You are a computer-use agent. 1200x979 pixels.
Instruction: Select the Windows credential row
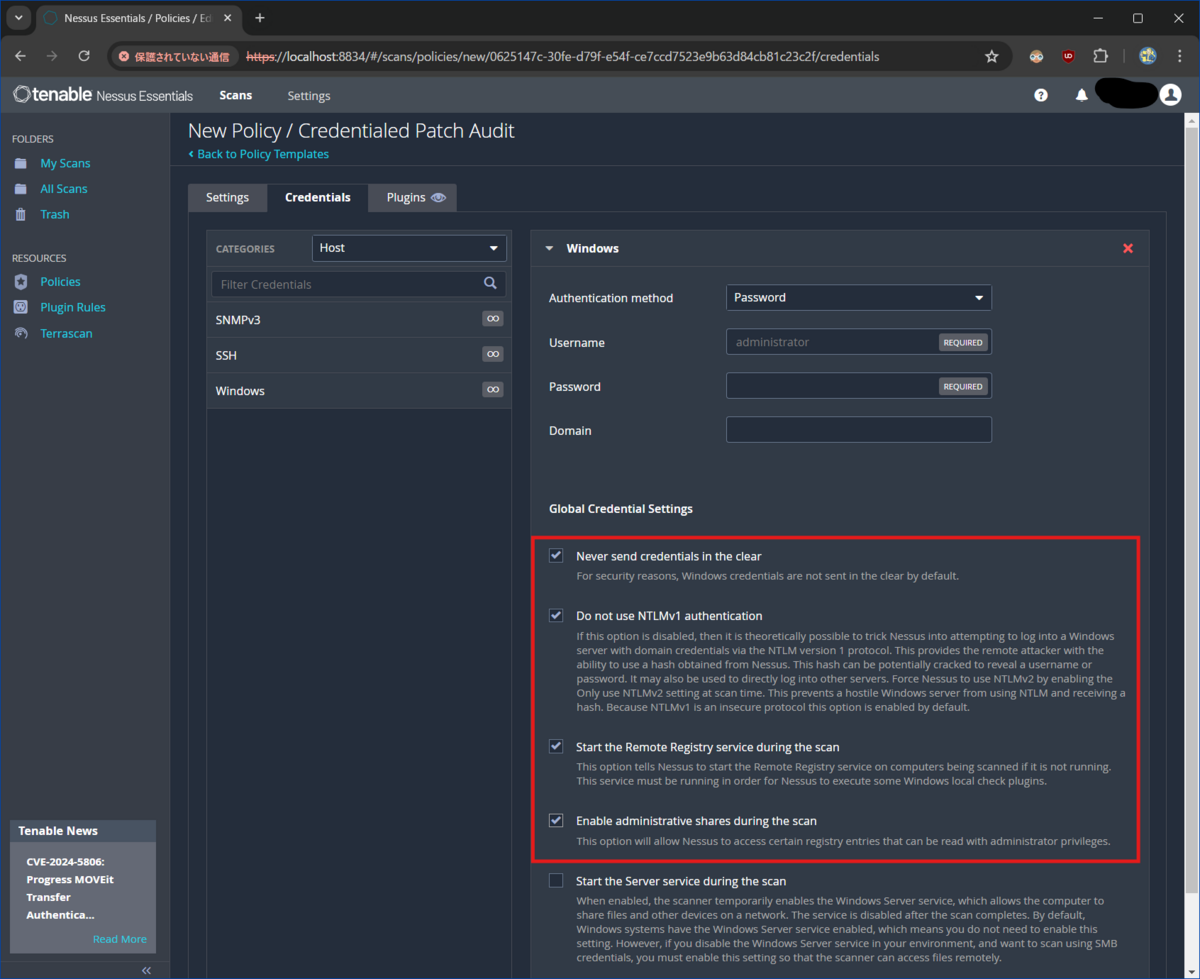[359, 391]
